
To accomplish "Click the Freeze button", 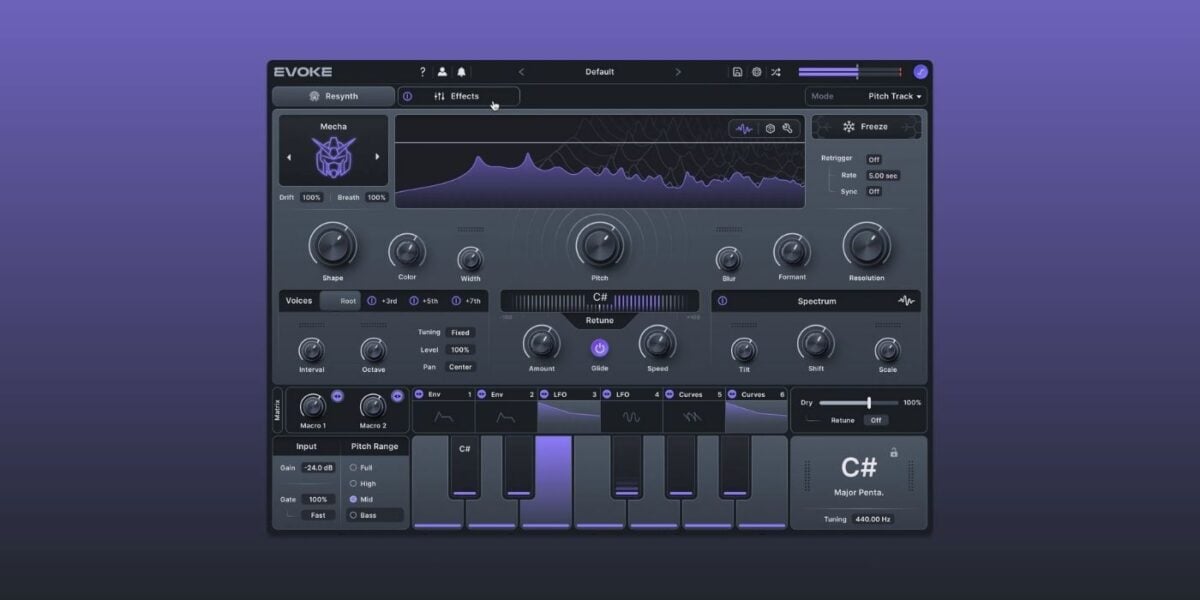I will coord(868,126).
